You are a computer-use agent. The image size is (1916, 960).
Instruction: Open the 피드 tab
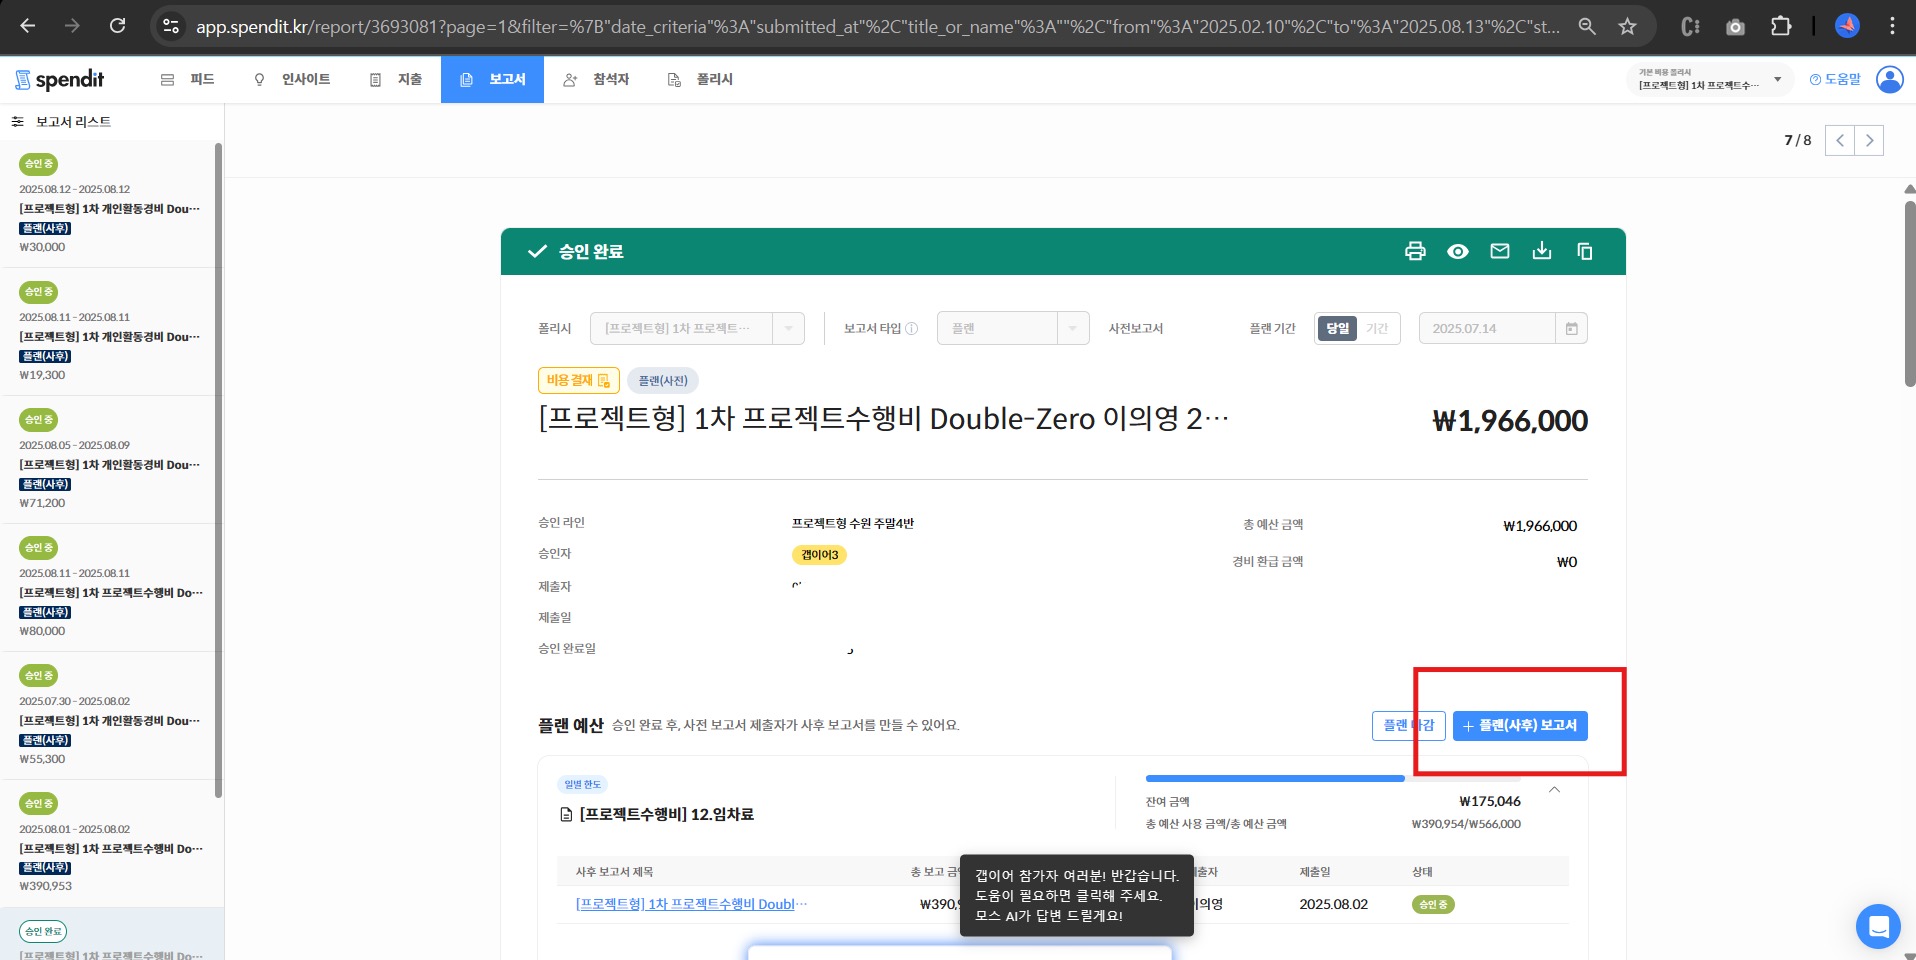point(188,79)
